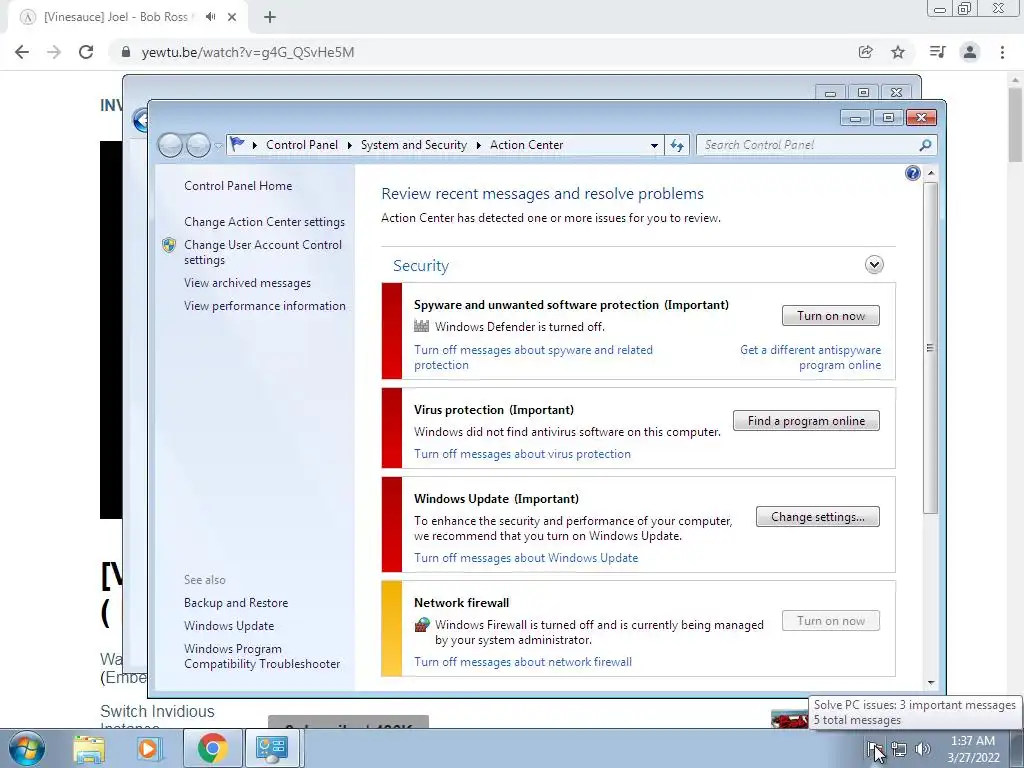
Task: Expand the root breadcrumb arrow after flag
Action: pyautogui.click(x=255, y=145)
